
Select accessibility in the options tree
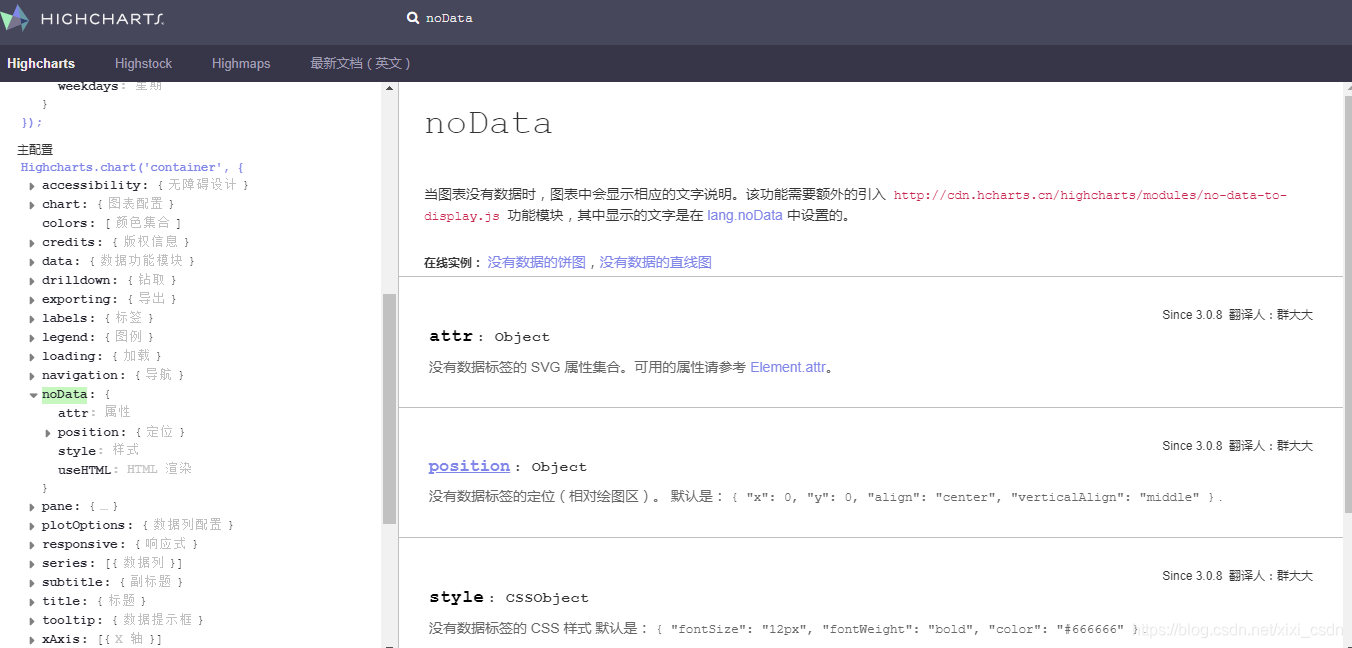tap(93, 185)
